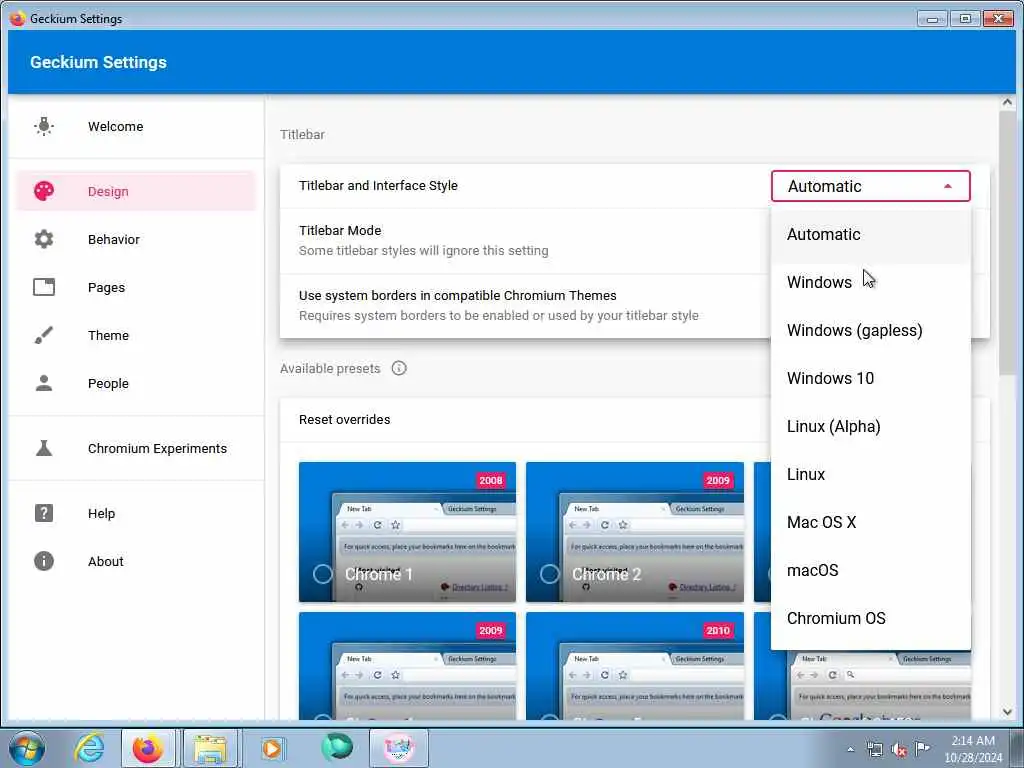Image resolution: width=1024 pixels, height=768 pixels.
Task: Click the Welcome lightbulb icon in the sidebar
Action: tap(44, 126)
